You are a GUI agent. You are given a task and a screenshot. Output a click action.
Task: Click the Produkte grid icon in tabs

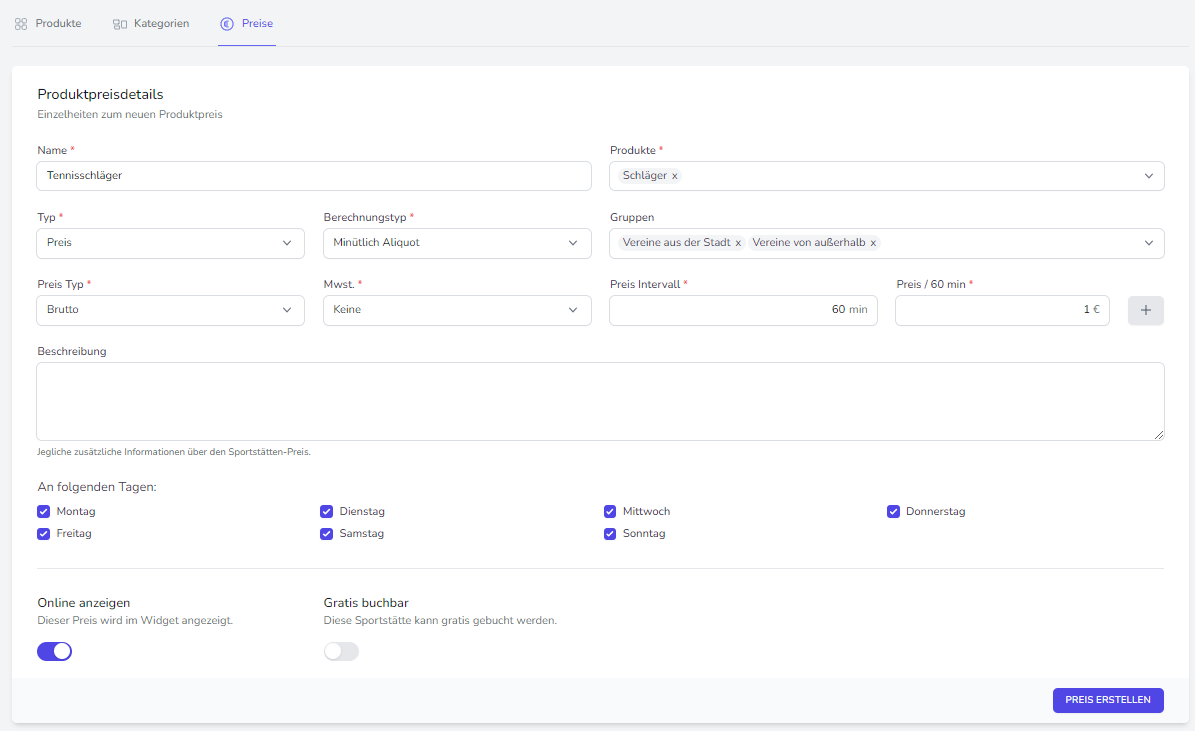(21, 23)
